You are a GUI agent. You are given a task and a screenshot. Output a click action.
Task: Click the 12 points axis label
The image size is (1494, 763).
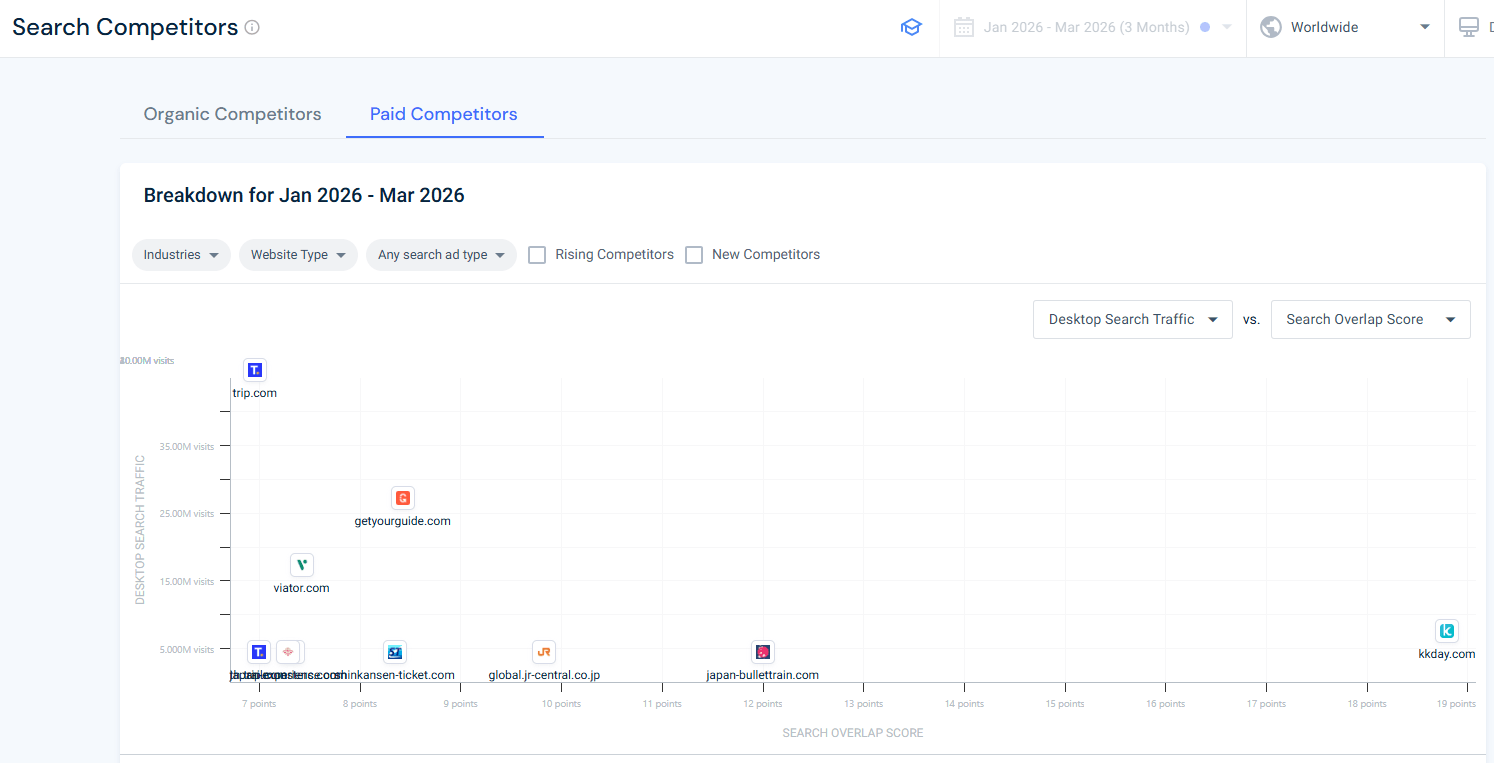coord(763,704)
